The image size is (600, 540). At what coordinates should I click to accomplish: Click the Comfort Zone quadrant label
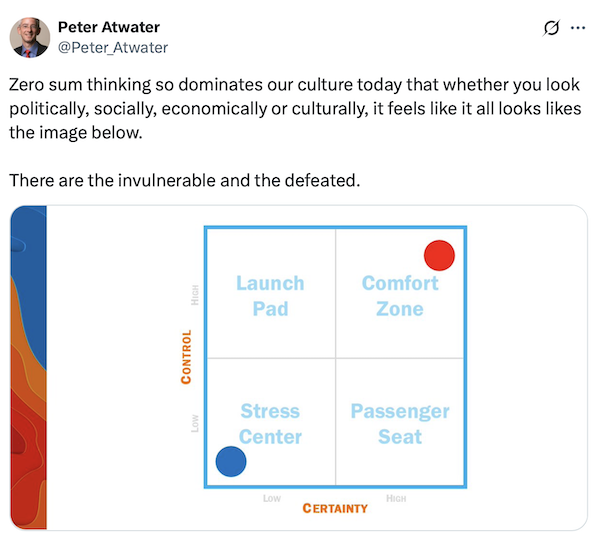coord(400,296)
